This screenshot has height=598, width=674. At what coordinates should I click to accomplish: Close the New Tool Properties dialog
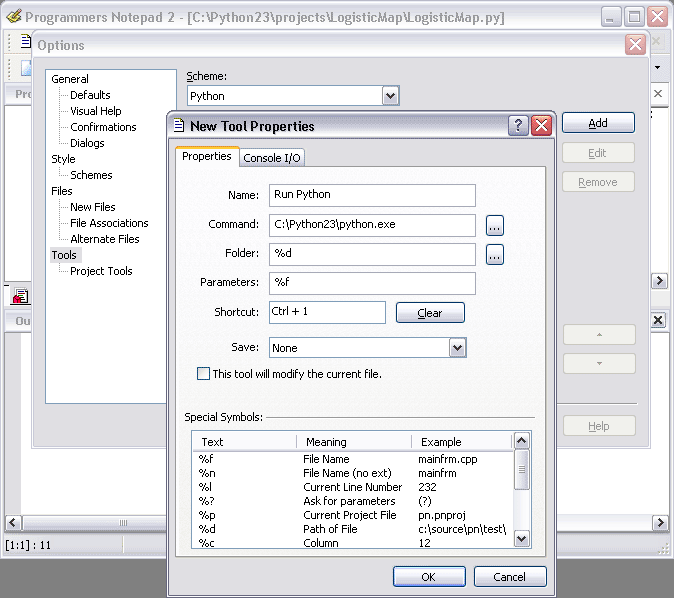pyautogui.click(x=542, y=126)
